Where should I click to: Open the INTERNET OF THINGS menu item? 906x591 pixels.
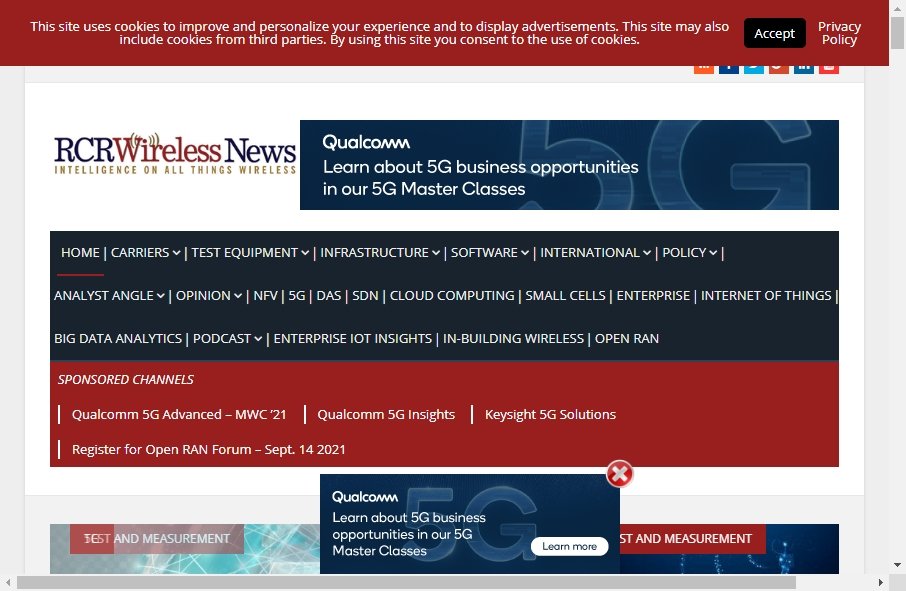(x=766, y=295)
